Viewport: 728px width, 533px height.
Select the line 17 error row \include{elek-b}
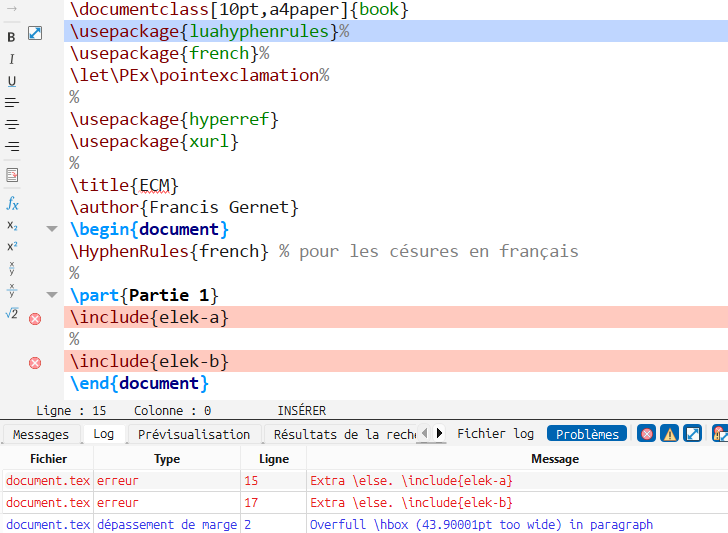[x=365, y=502]
